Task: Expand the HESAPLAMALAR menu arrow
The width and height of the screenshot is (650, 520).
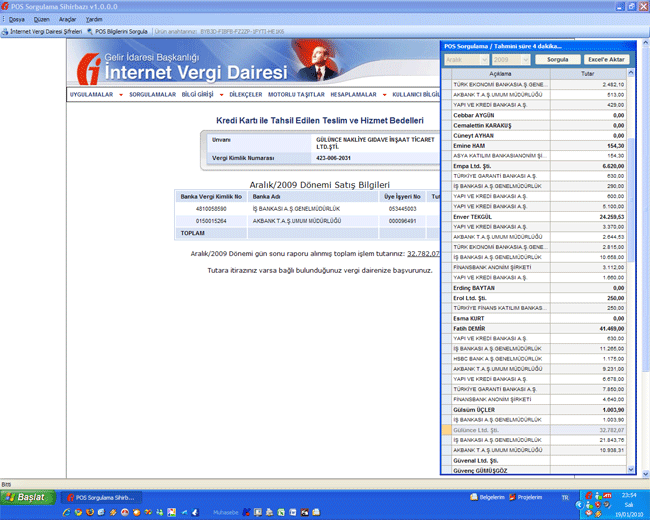Action: pyautogui.click(x=384, y=95)
